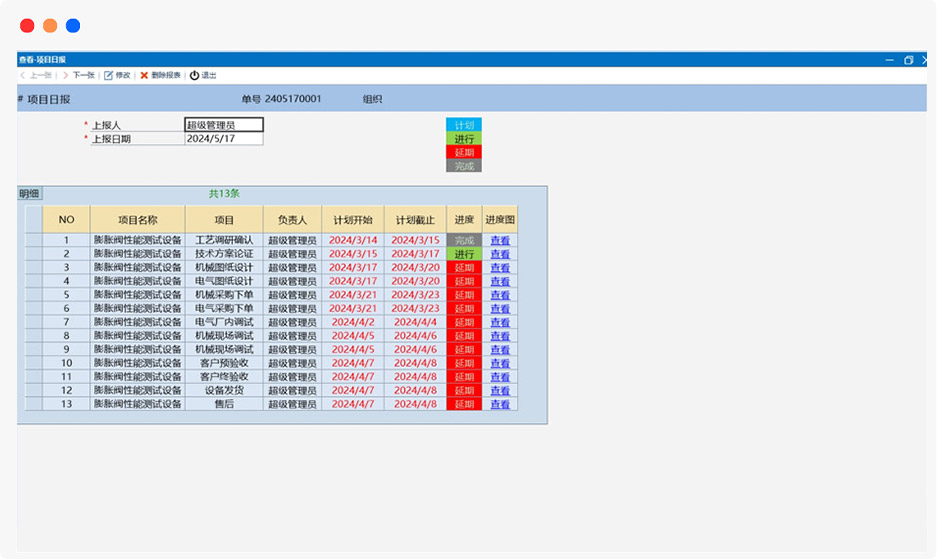The image size is (937, 559).
Task: Restore the window using title bar icon
Action: 908,60
